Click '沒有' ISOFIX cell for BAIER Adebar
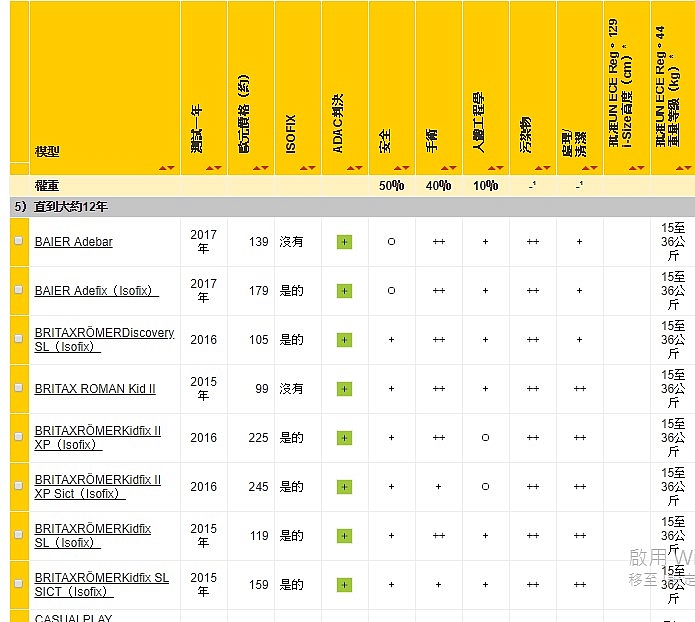This screenshot has width=695, height=622. click(x=291, y=242)
